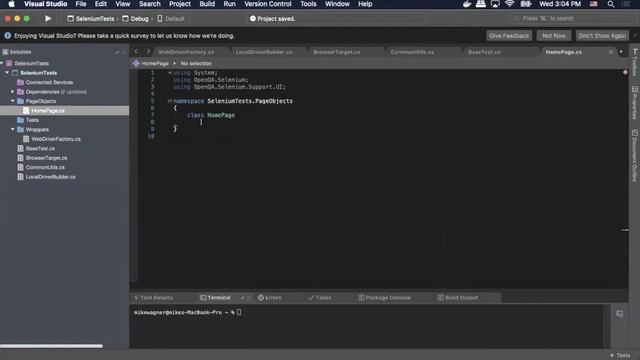Screen dimensions: 640x360
Task: Click the info icon in the survey banner
Action: pyautogui.click(x=7, y=36)
